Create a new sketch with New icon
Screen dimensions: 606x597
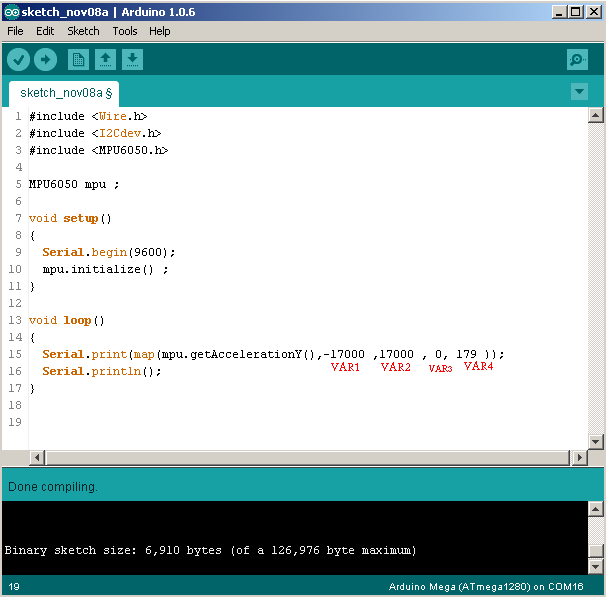[78, 60]
